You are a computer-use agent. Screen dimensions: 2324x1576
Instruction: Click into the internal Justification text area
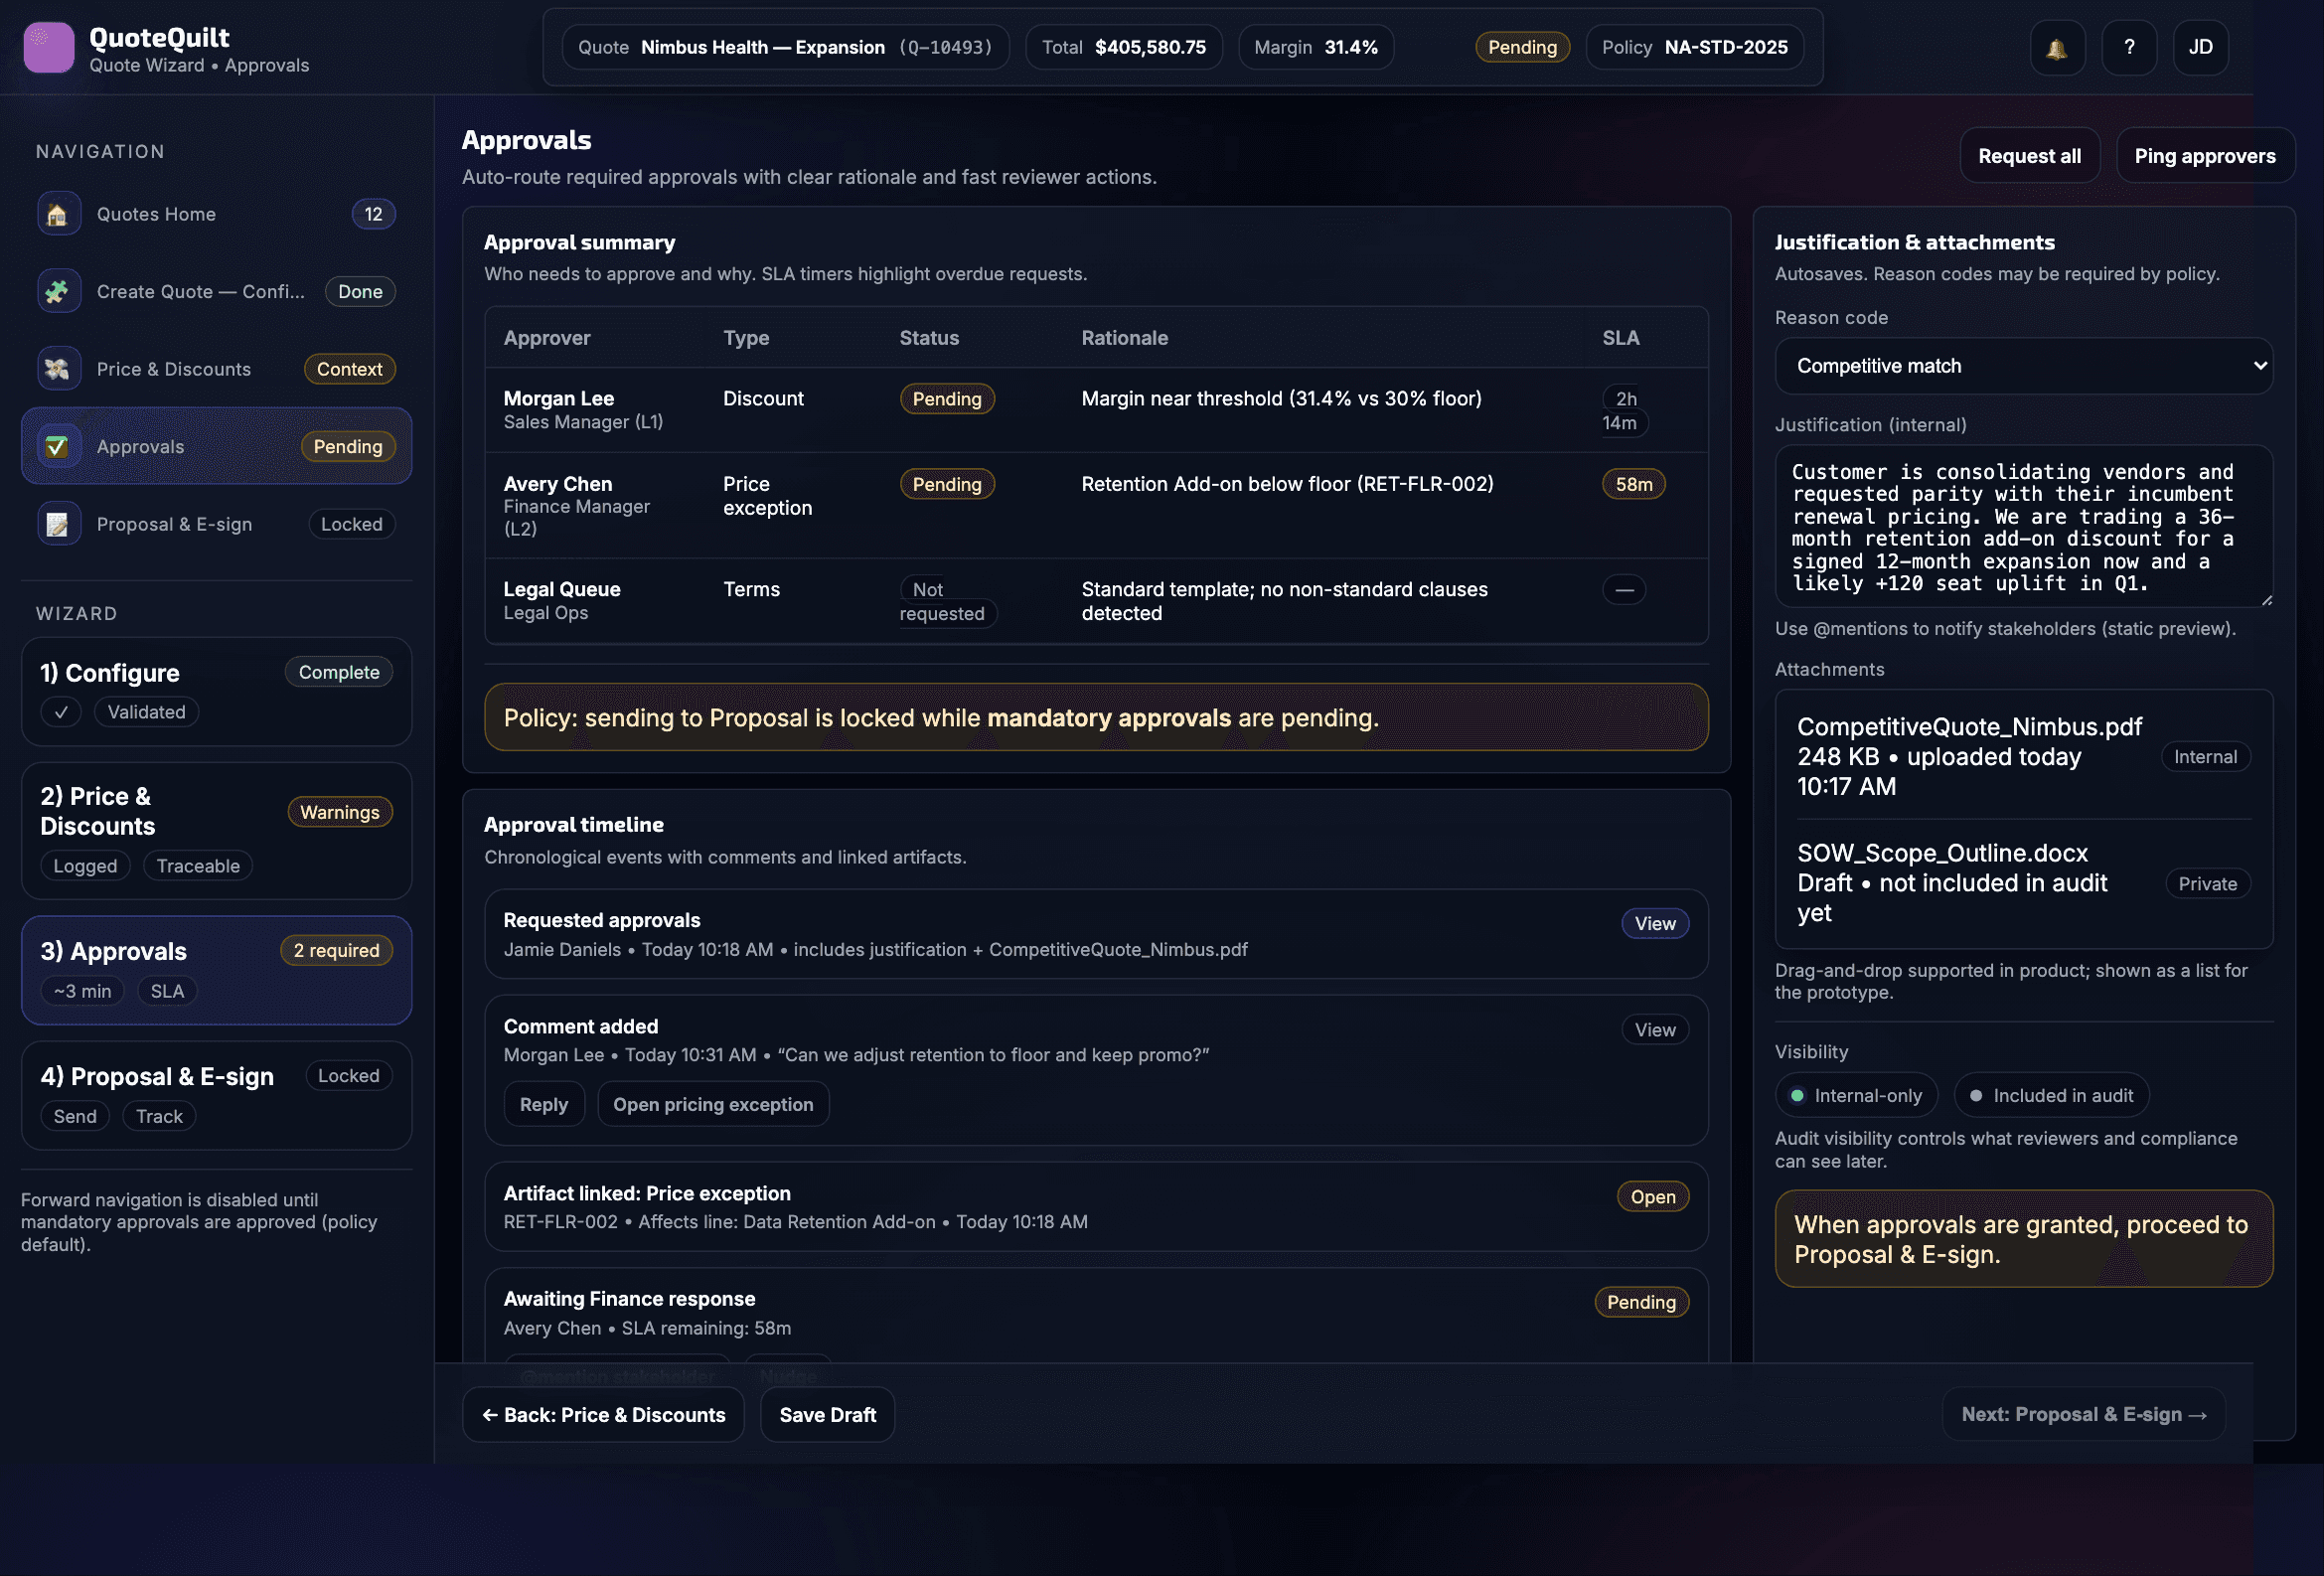pos(2022,526)
